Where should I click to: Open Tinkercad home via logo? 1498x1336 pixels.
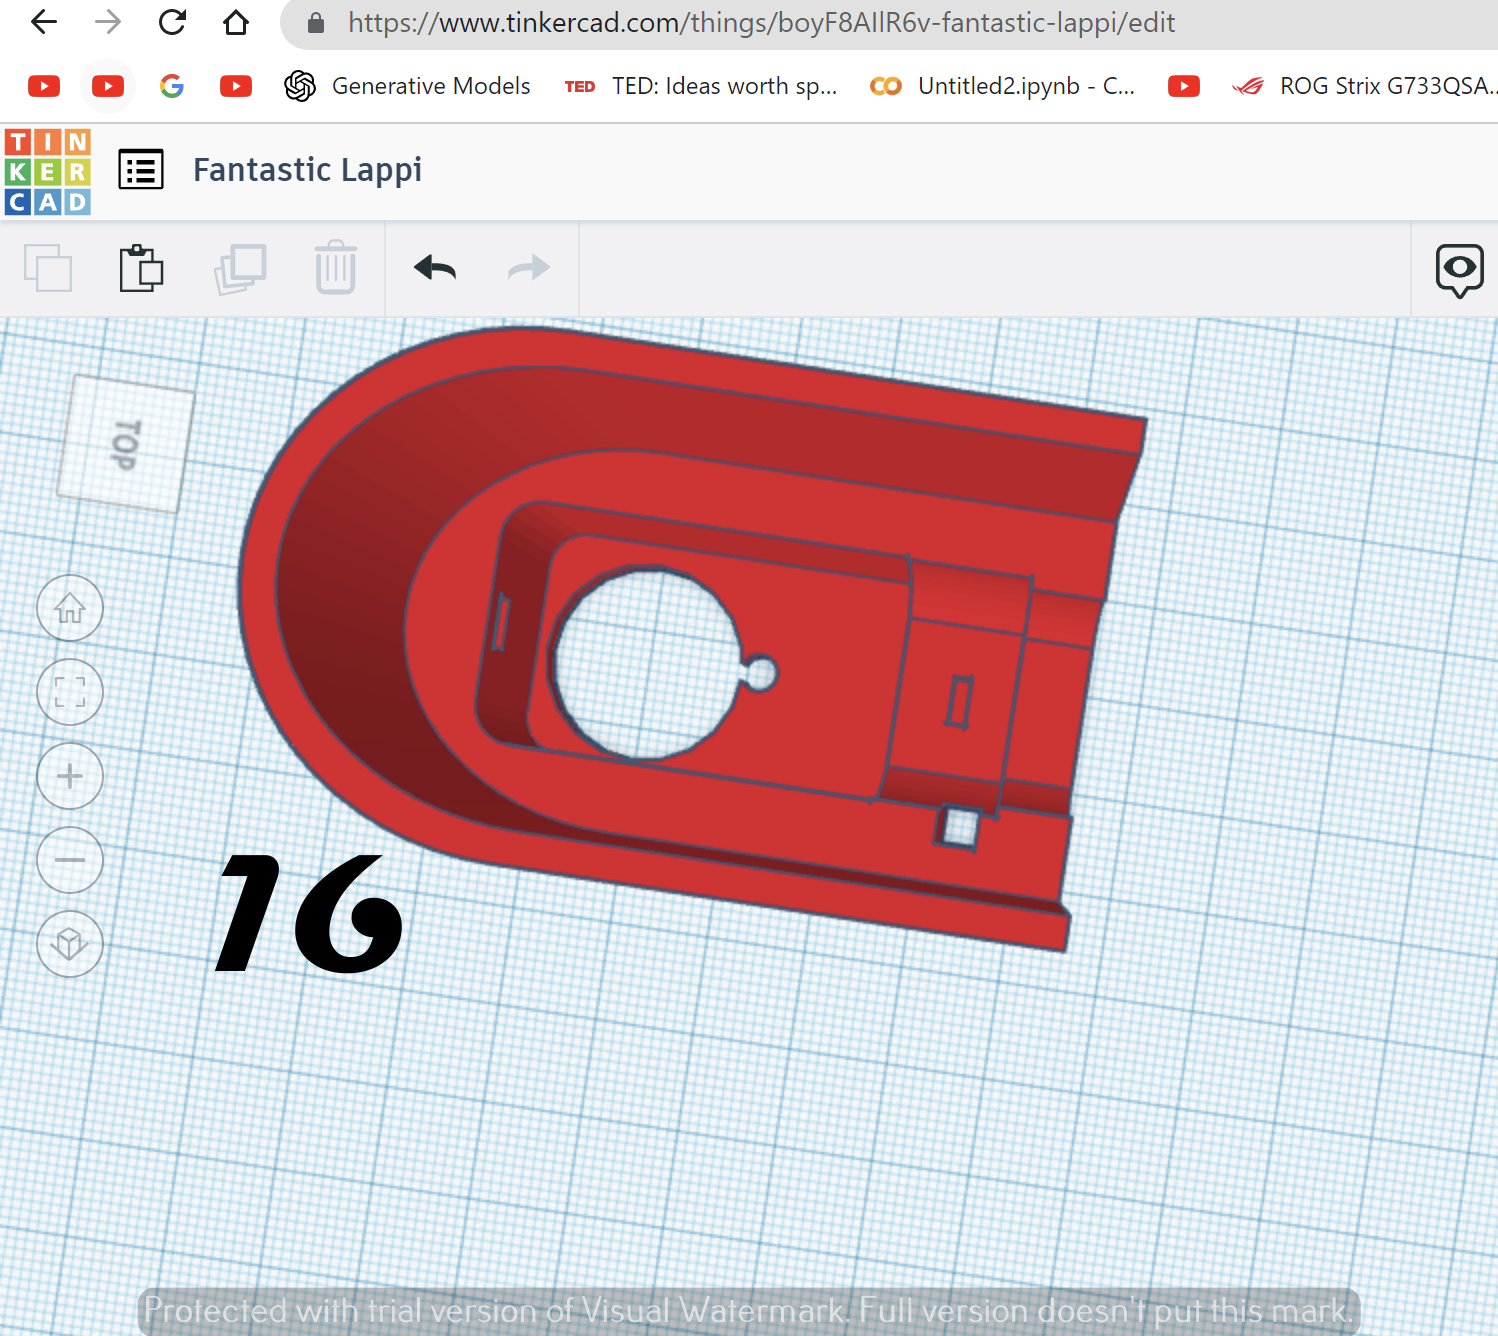tap(47, 169)
